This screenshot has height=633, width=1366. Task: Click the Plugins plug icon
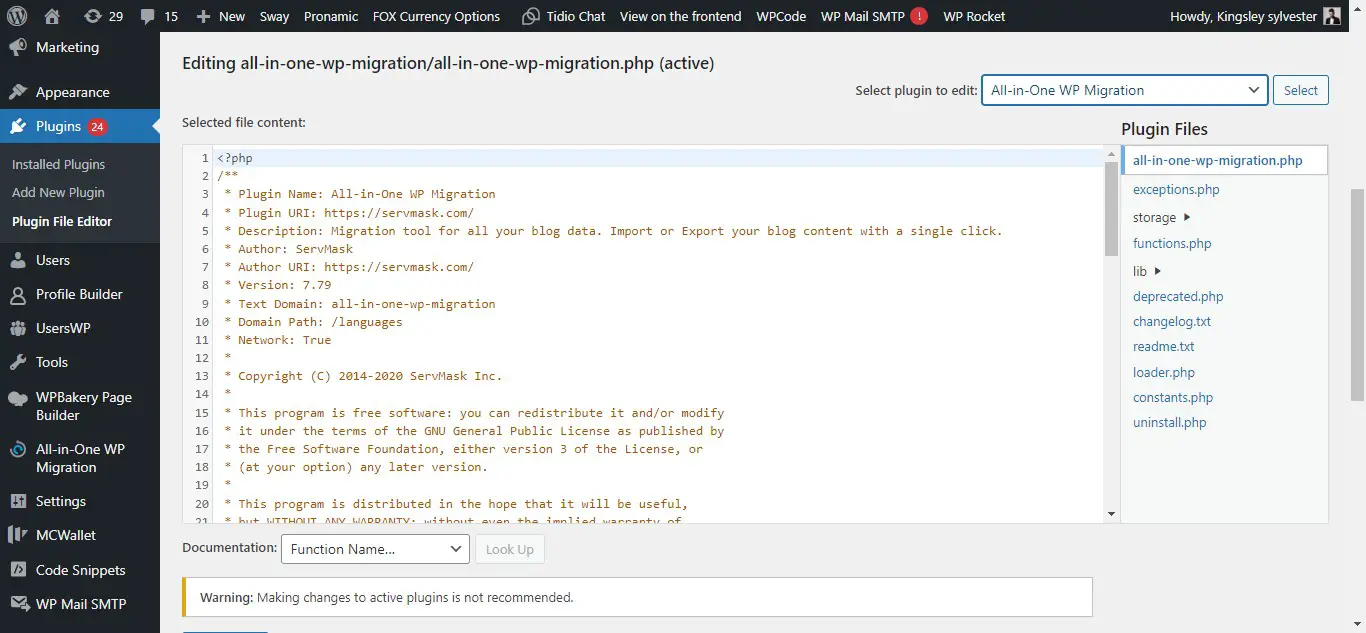18,126
